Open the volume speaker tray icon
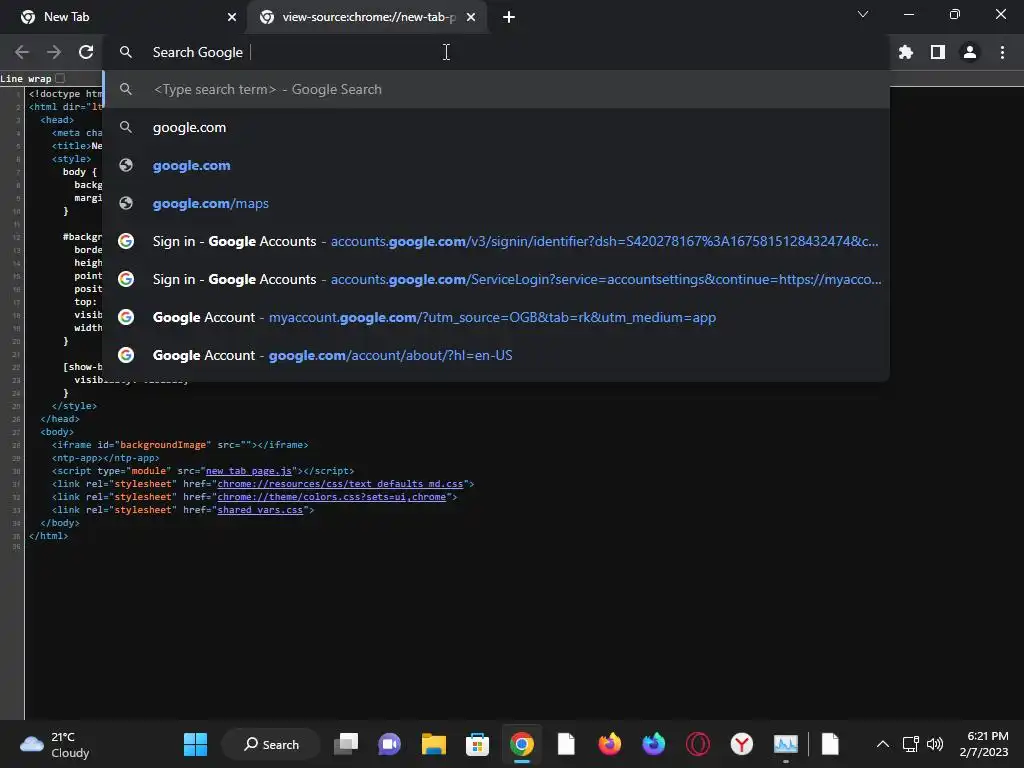Viewport: 1024px width, 768px height. tap(935, 744)
